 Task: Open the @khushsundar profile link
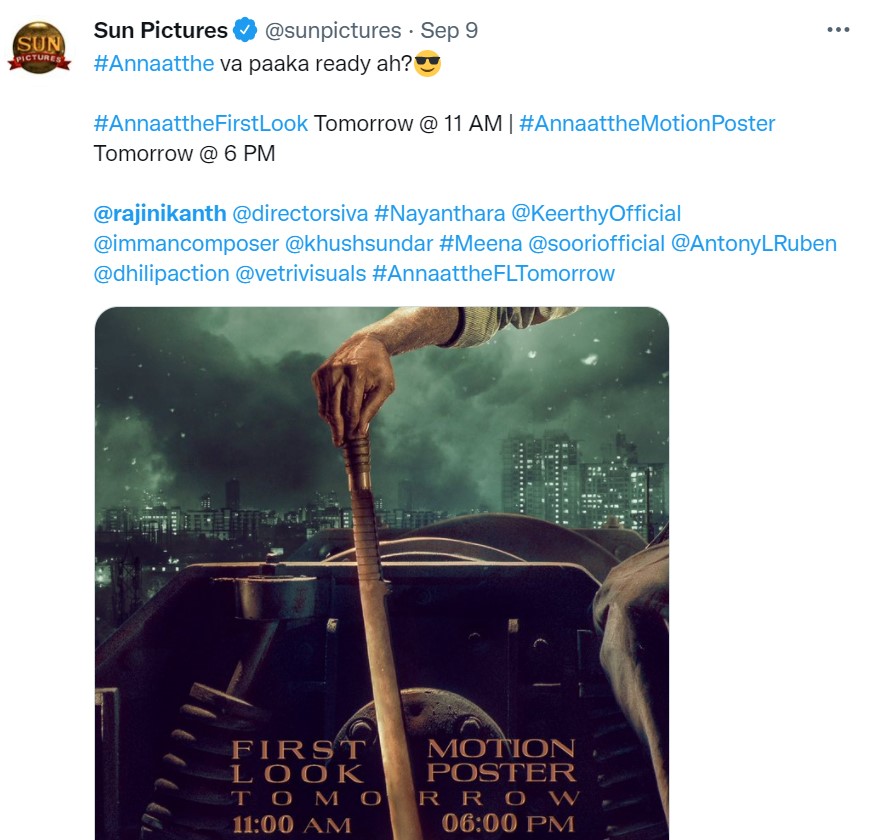(x=359, y=244)
